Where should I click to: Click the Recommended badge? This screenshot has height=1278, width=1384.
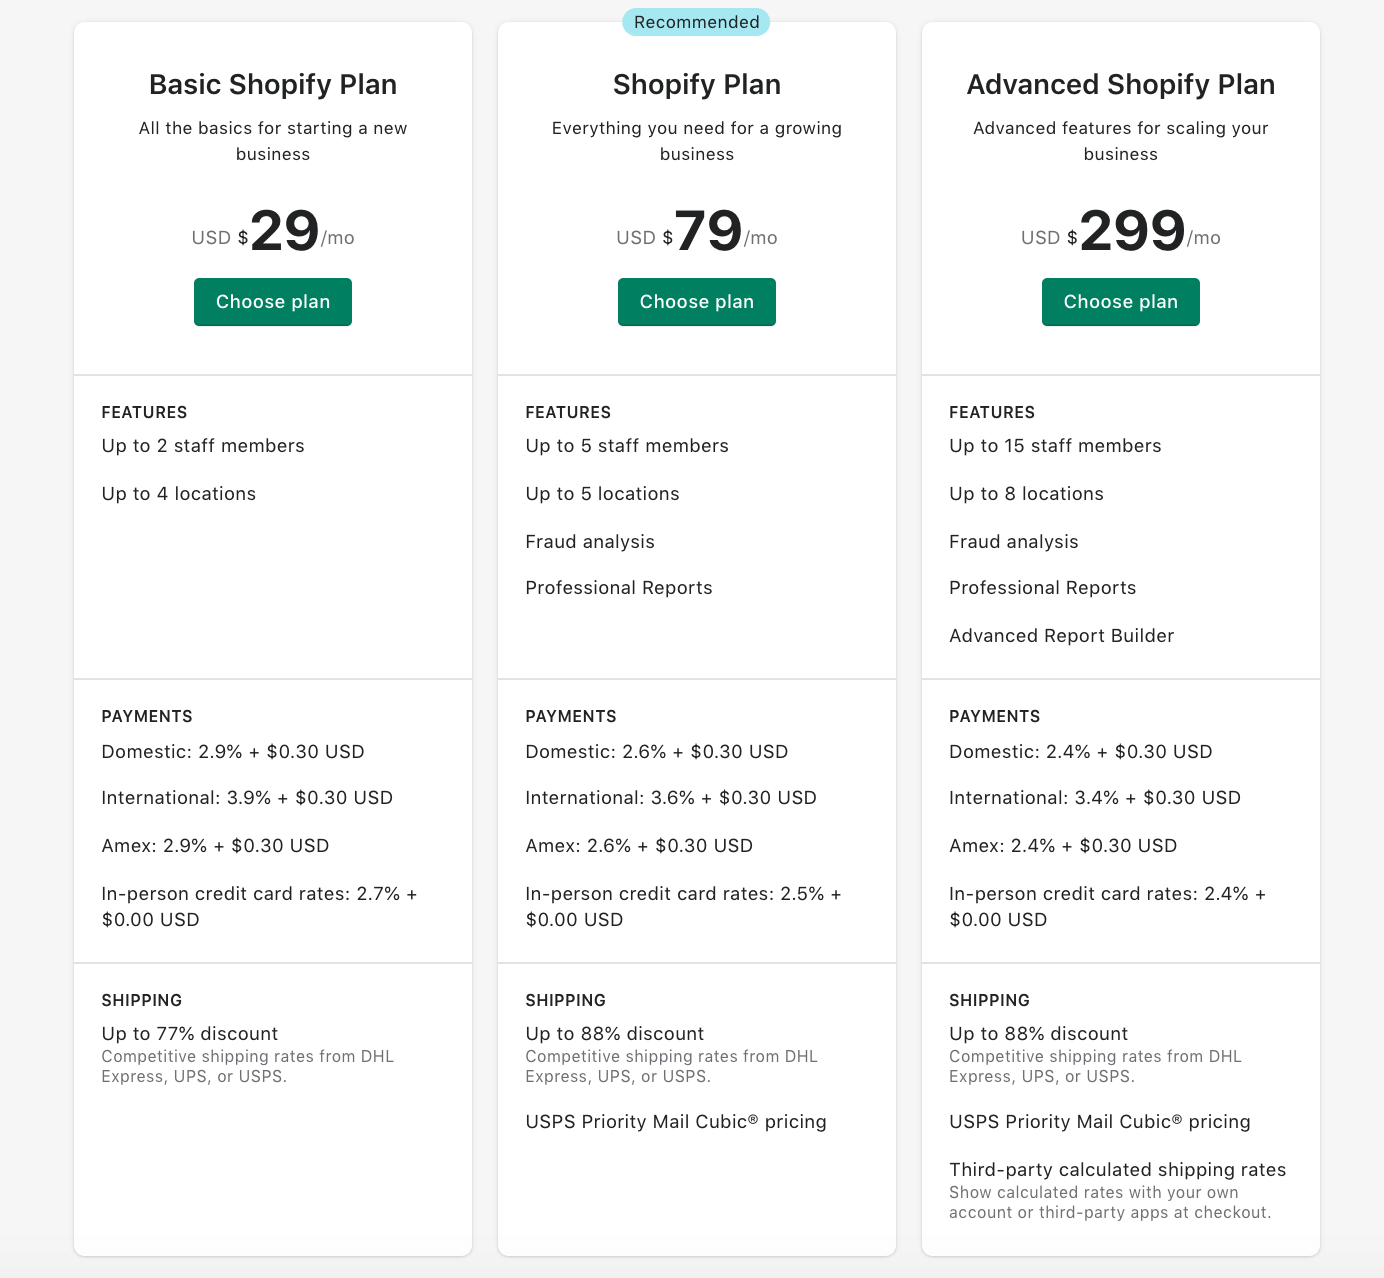(x=696, y=22)
